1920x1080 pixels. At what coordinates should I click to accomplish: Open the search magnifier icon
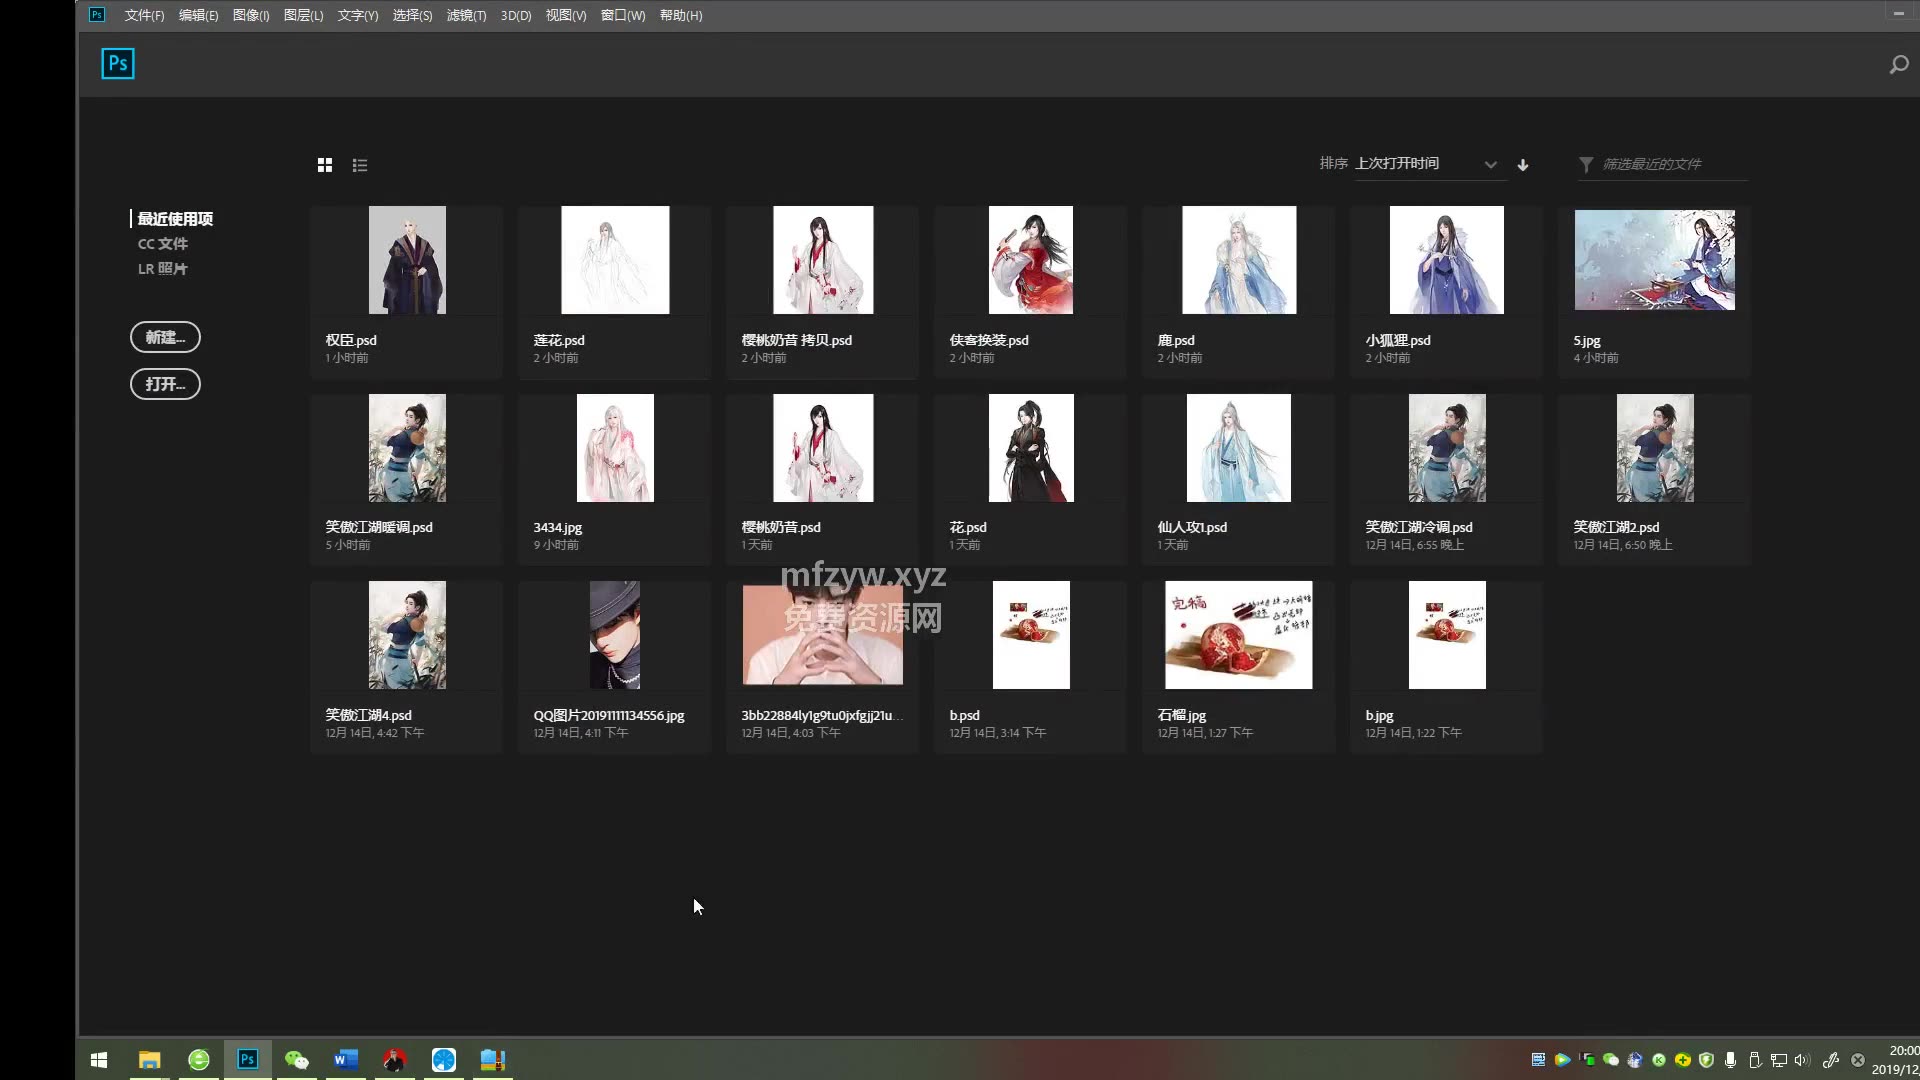click(x=1898, y=65)
